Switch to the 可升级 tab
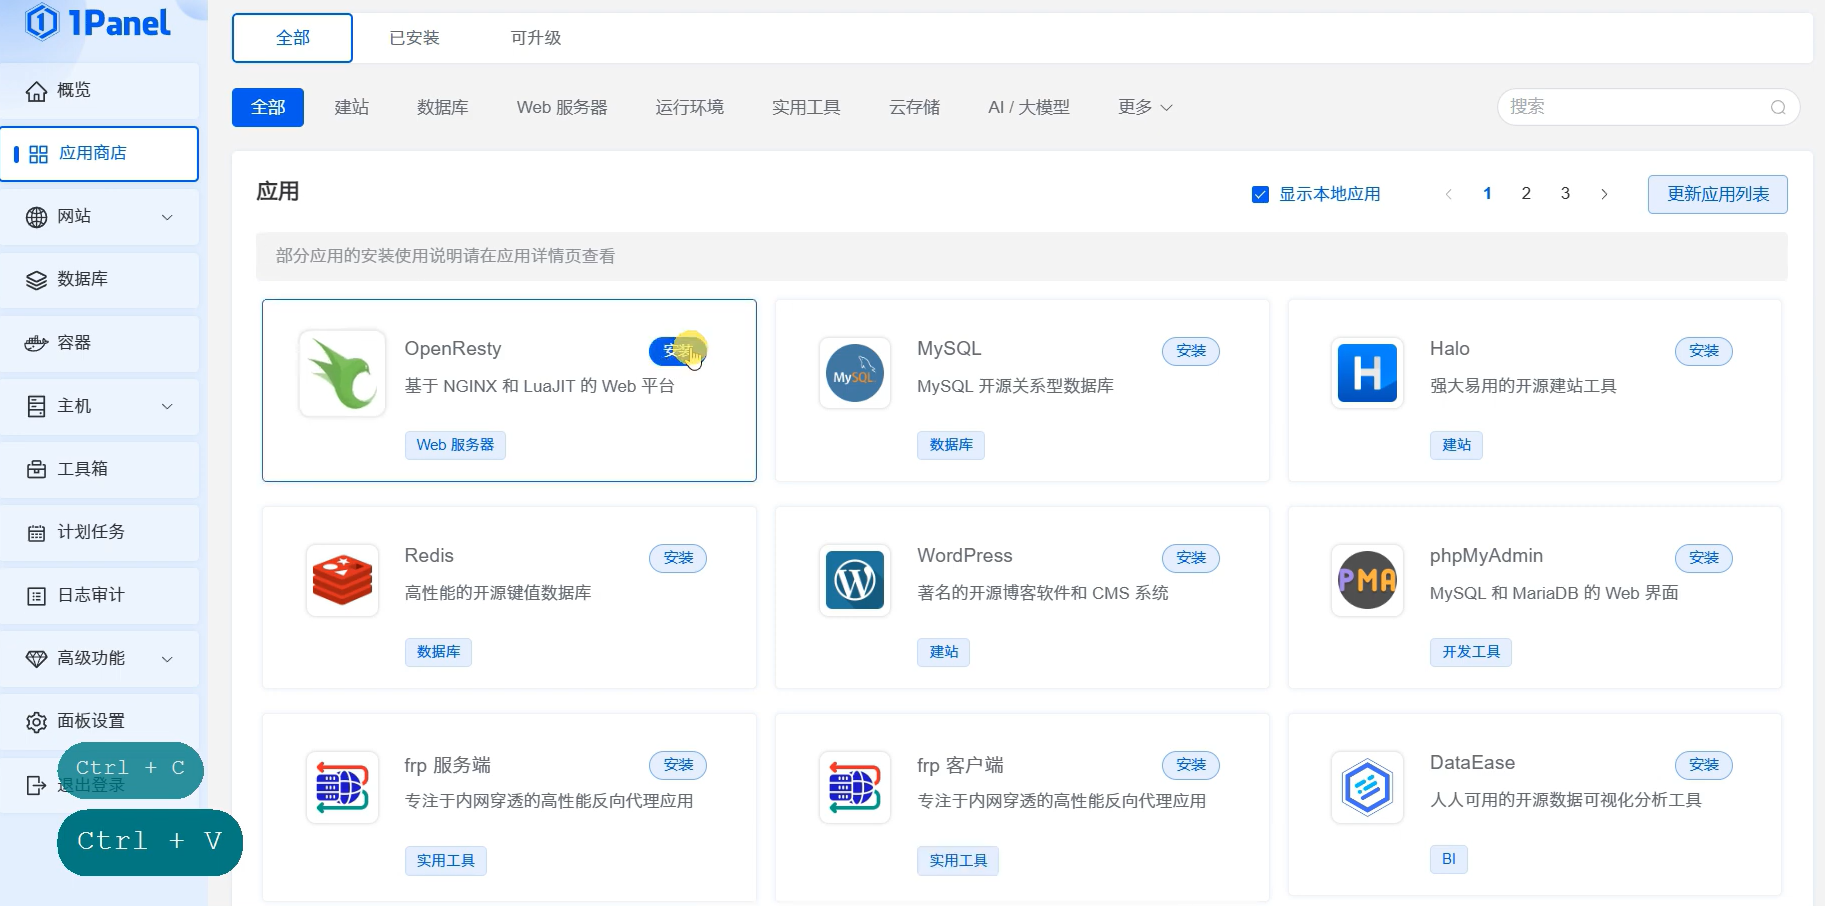This screenshot has height=906, width=1825. point(536,38)
